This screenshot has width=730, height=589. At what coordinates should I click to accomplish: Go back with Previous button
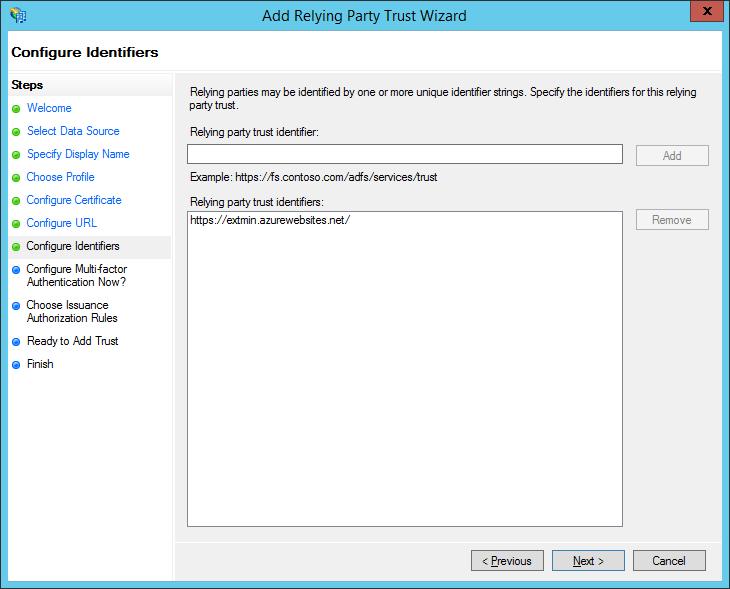[507, 561]
